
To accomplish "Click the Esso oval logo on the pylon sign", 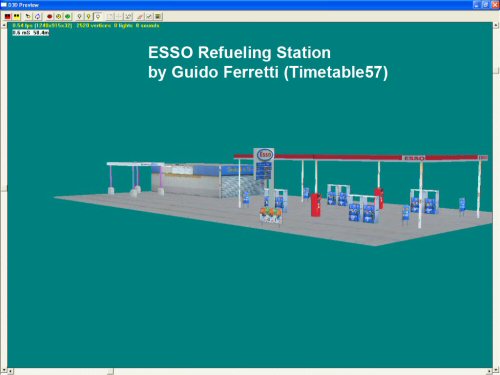I will [x=265, y=155].
